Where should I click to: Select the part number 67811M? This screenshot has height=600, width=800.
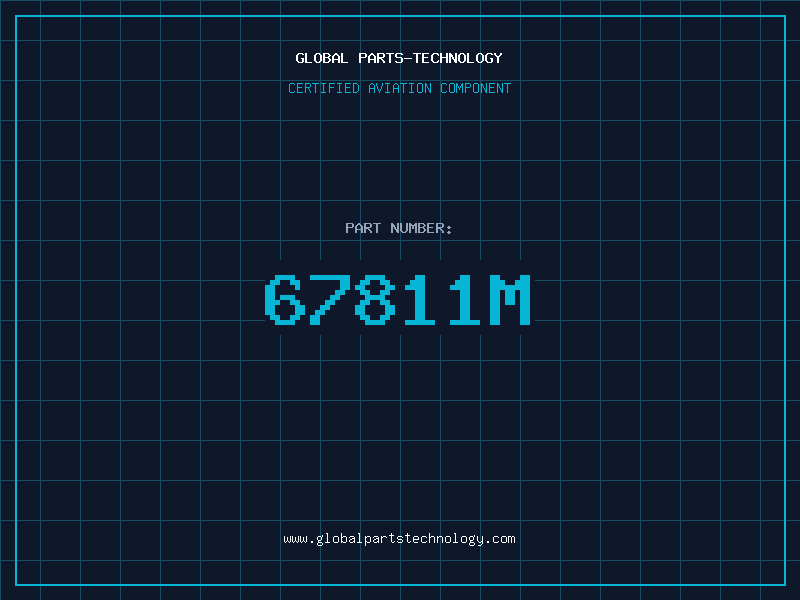pyautogui.click(x=398, y=300)
